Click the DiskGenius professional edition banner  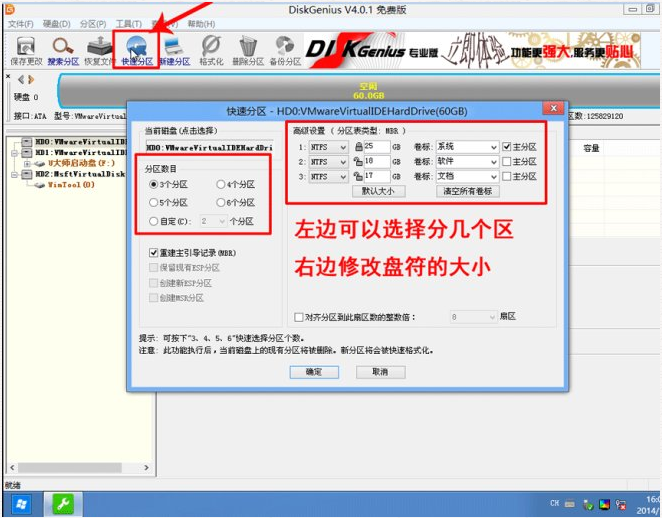click(x=472, y=51)
